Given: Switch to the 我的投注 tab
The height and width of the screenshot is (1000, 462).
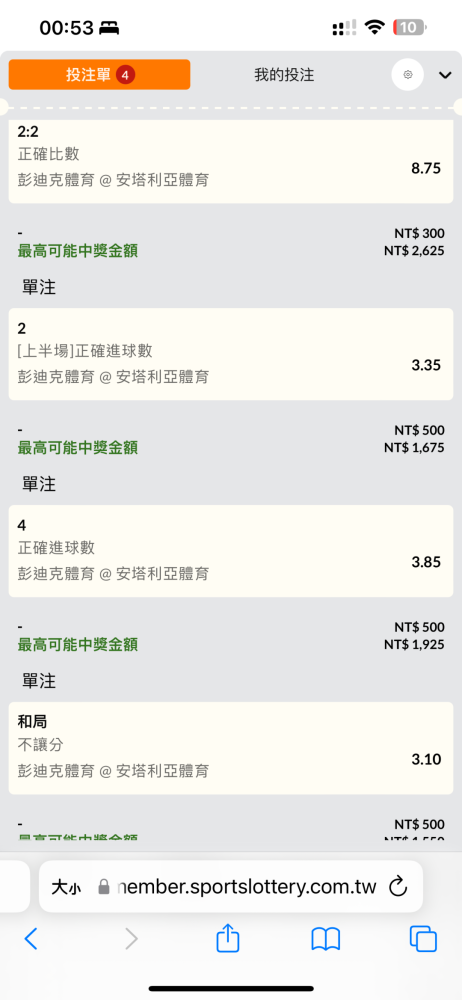Looking at the screenshot, I should pos(284,75).
